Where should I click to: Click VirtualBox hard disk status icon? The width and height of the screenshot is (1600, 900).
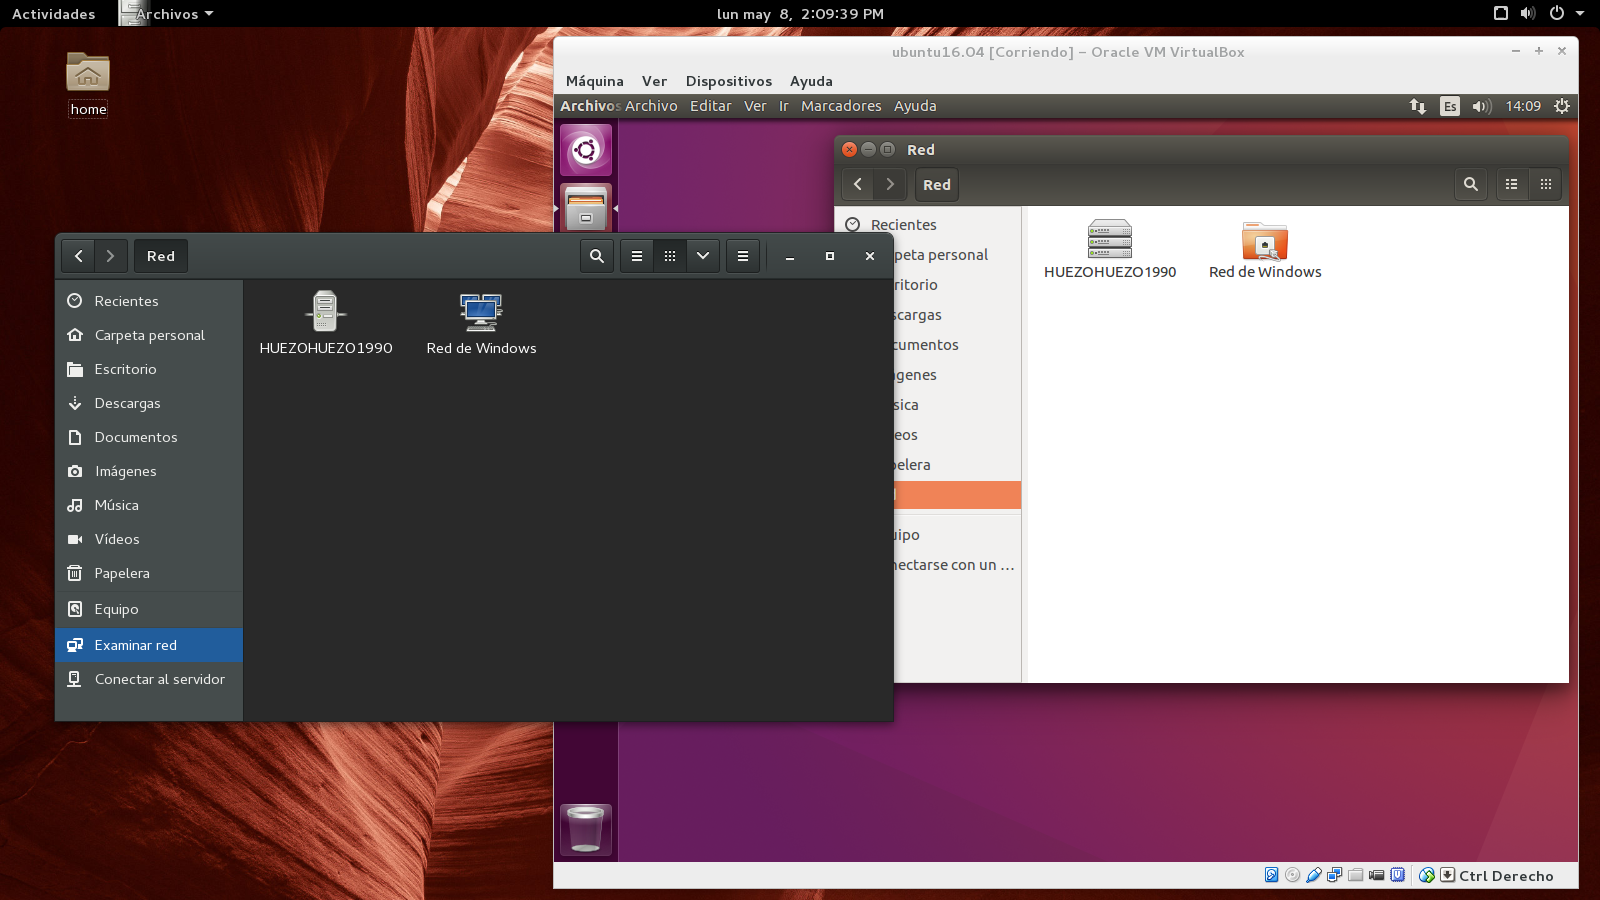pyautogui.click(x=1272, y=875)
